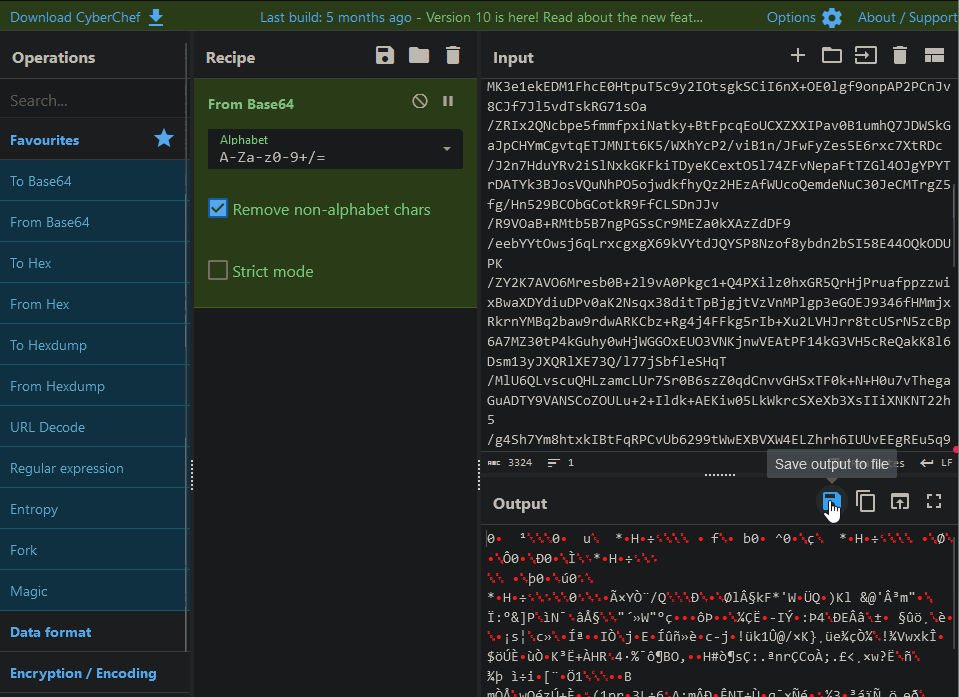Open a folder as input
Viewport: 959px width, 697px height.
[x=832, y=56]
